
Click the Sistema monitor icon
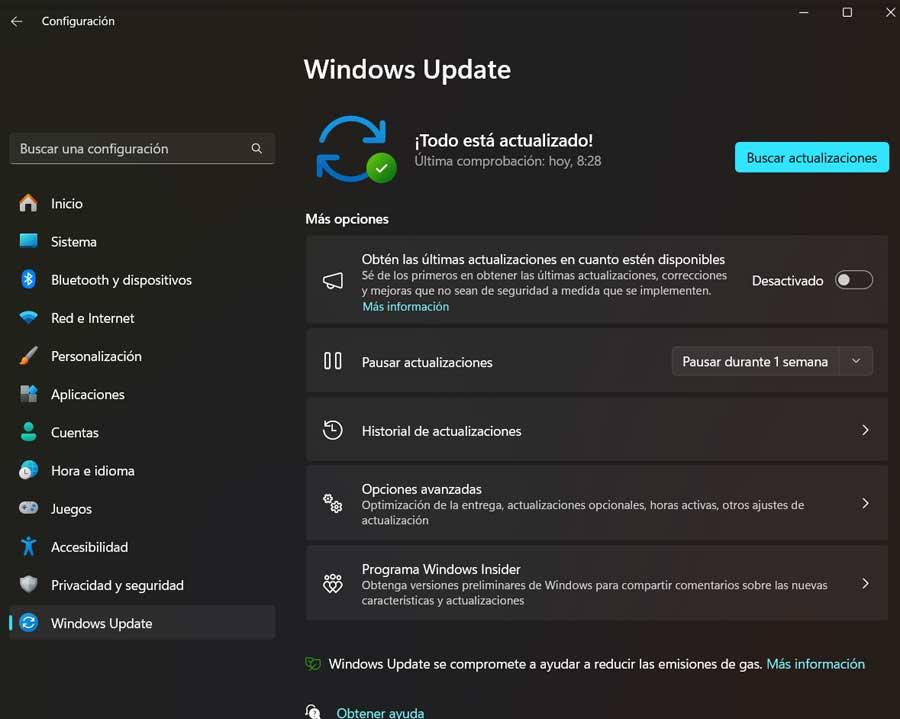(x=28, y=241)
